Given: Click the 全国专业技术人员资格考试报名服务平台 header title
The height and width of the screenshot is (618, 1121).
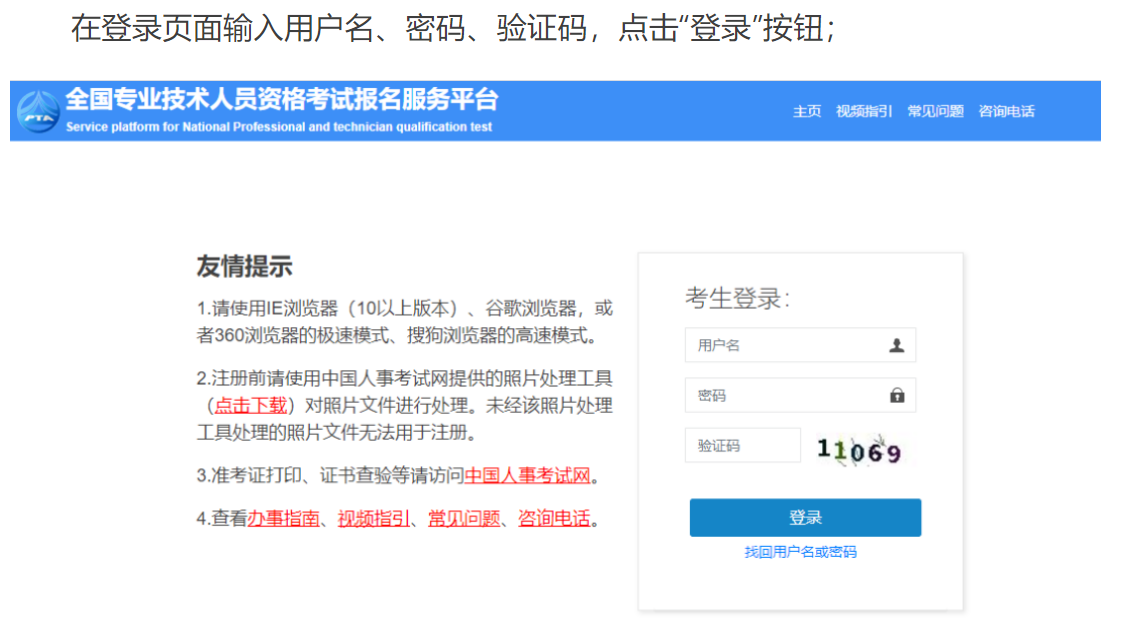Looking at the screenshot, I should [281, 100].
